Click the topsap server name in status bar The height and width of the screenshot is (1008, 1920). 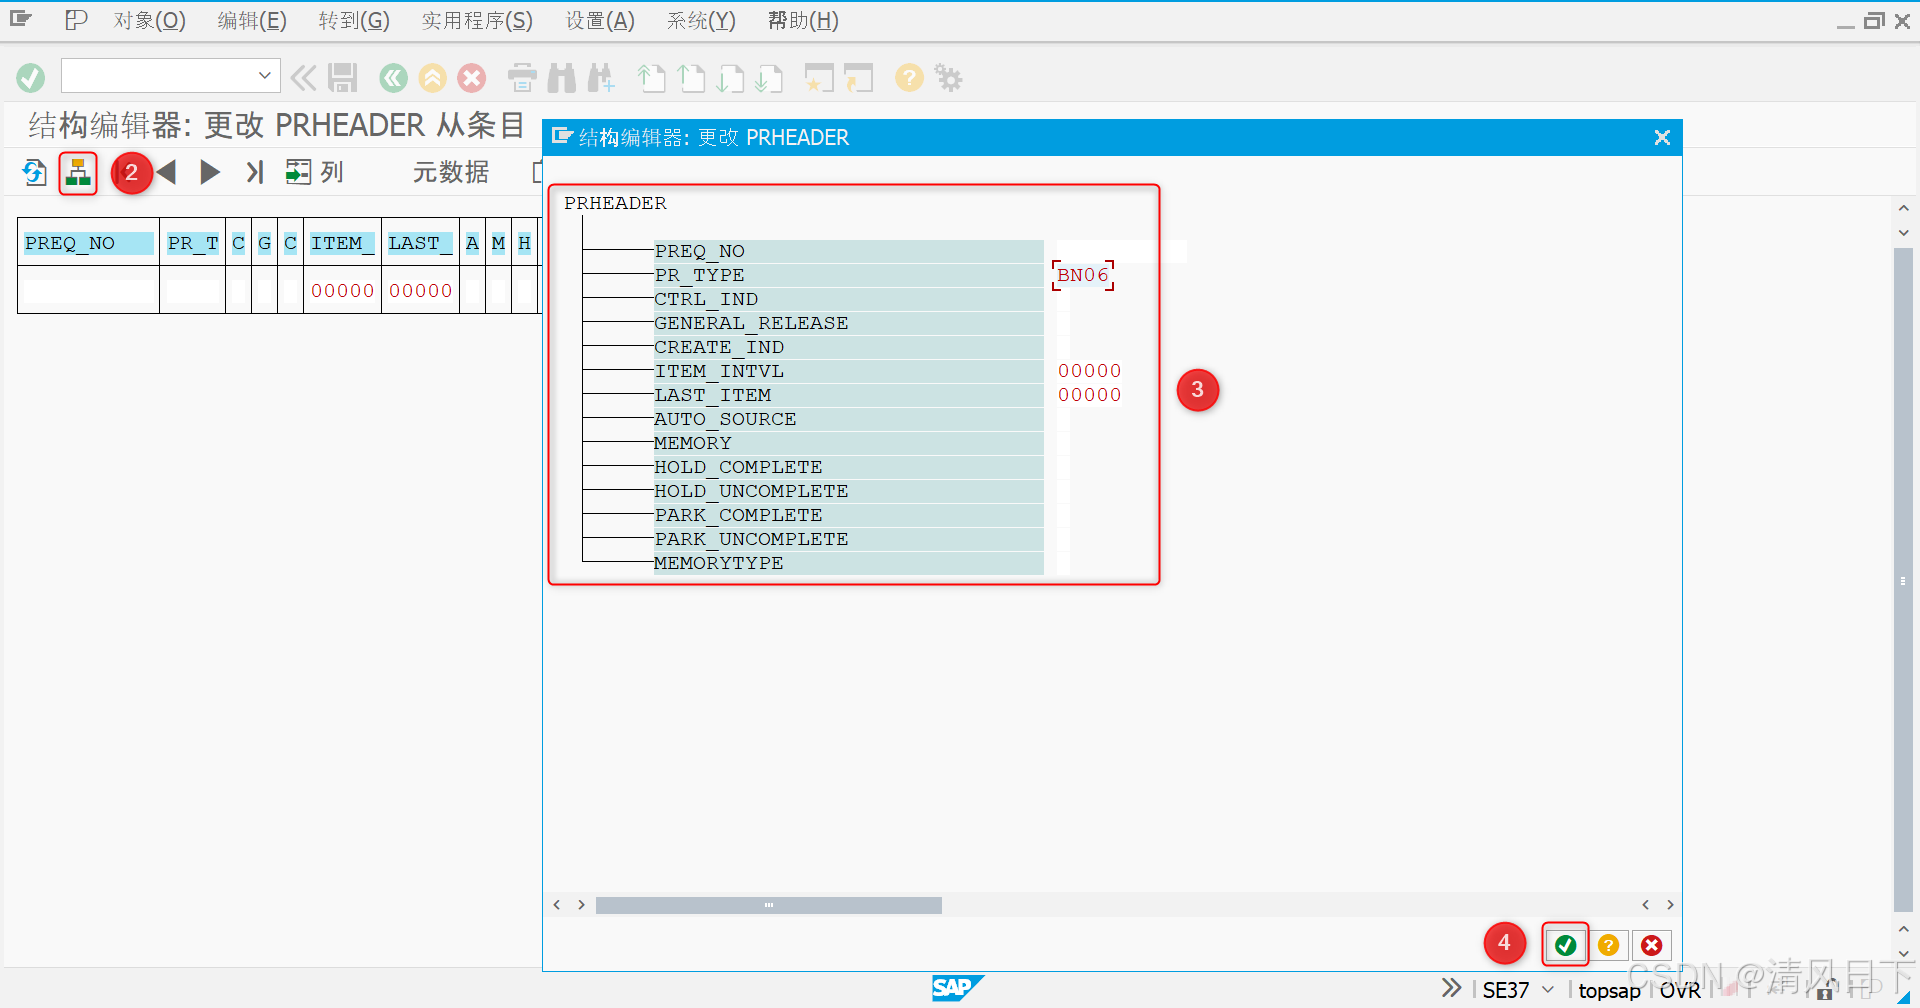click(1609, 990)
